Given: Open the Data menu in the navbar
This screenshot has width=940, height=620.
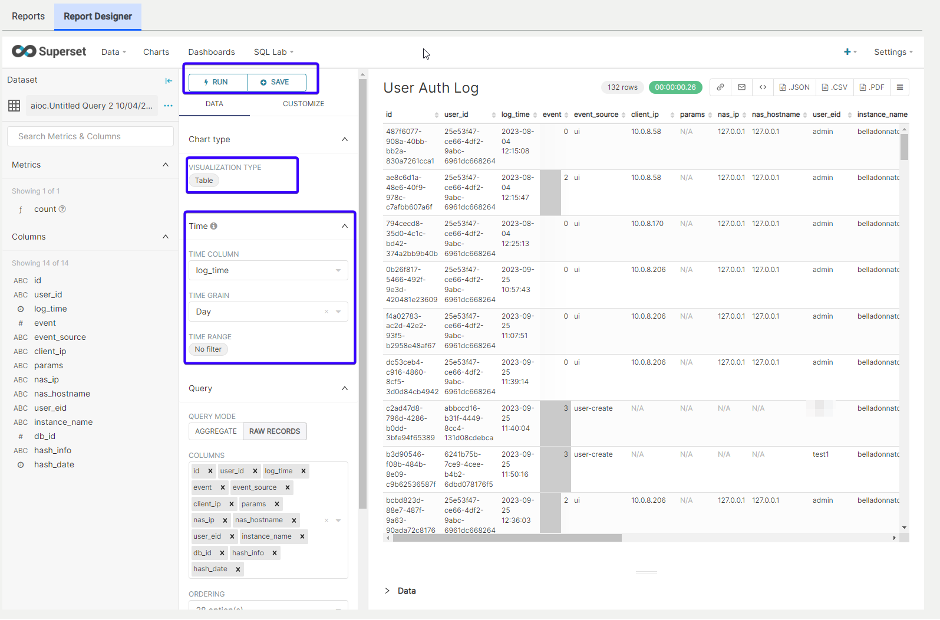Looking at the screenshot, I should tap(112, 52).
